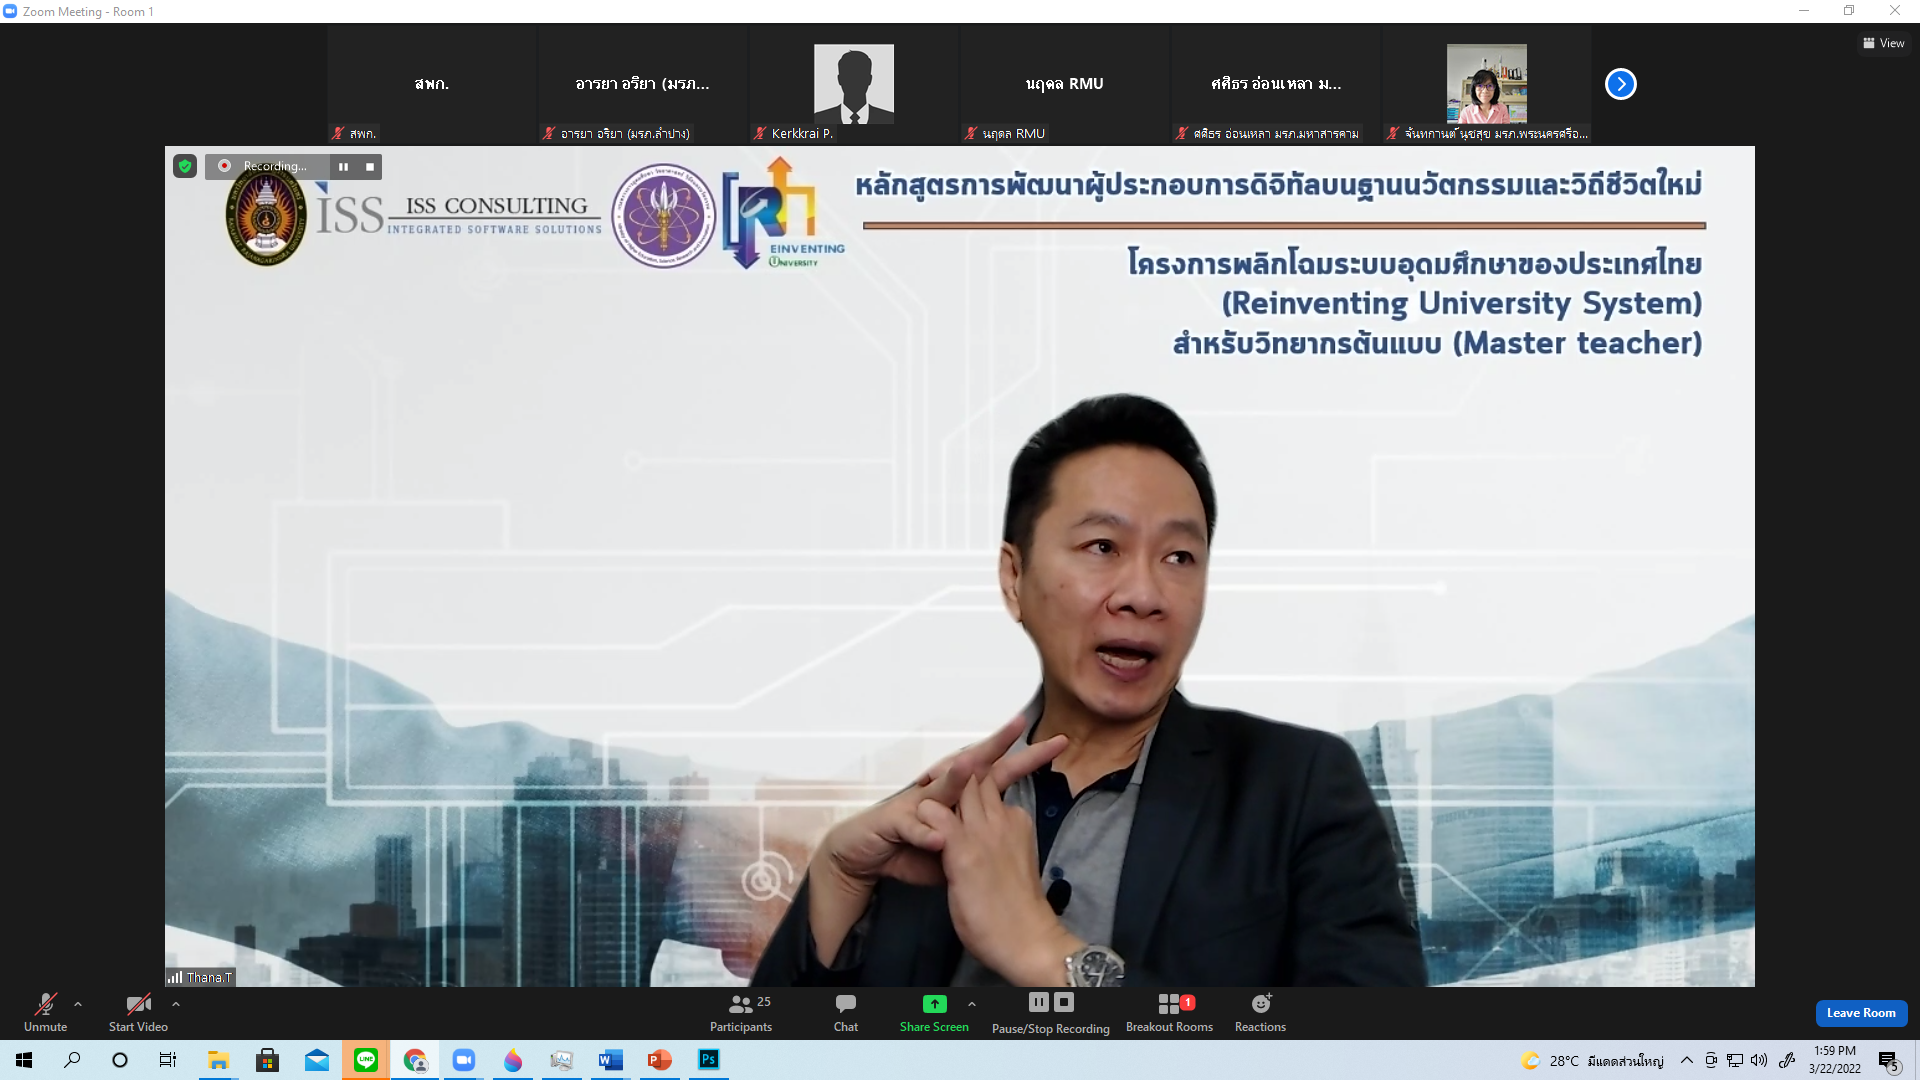Open Microsoft Store from the taskbar
1920x1080 pixels.
267,1060
